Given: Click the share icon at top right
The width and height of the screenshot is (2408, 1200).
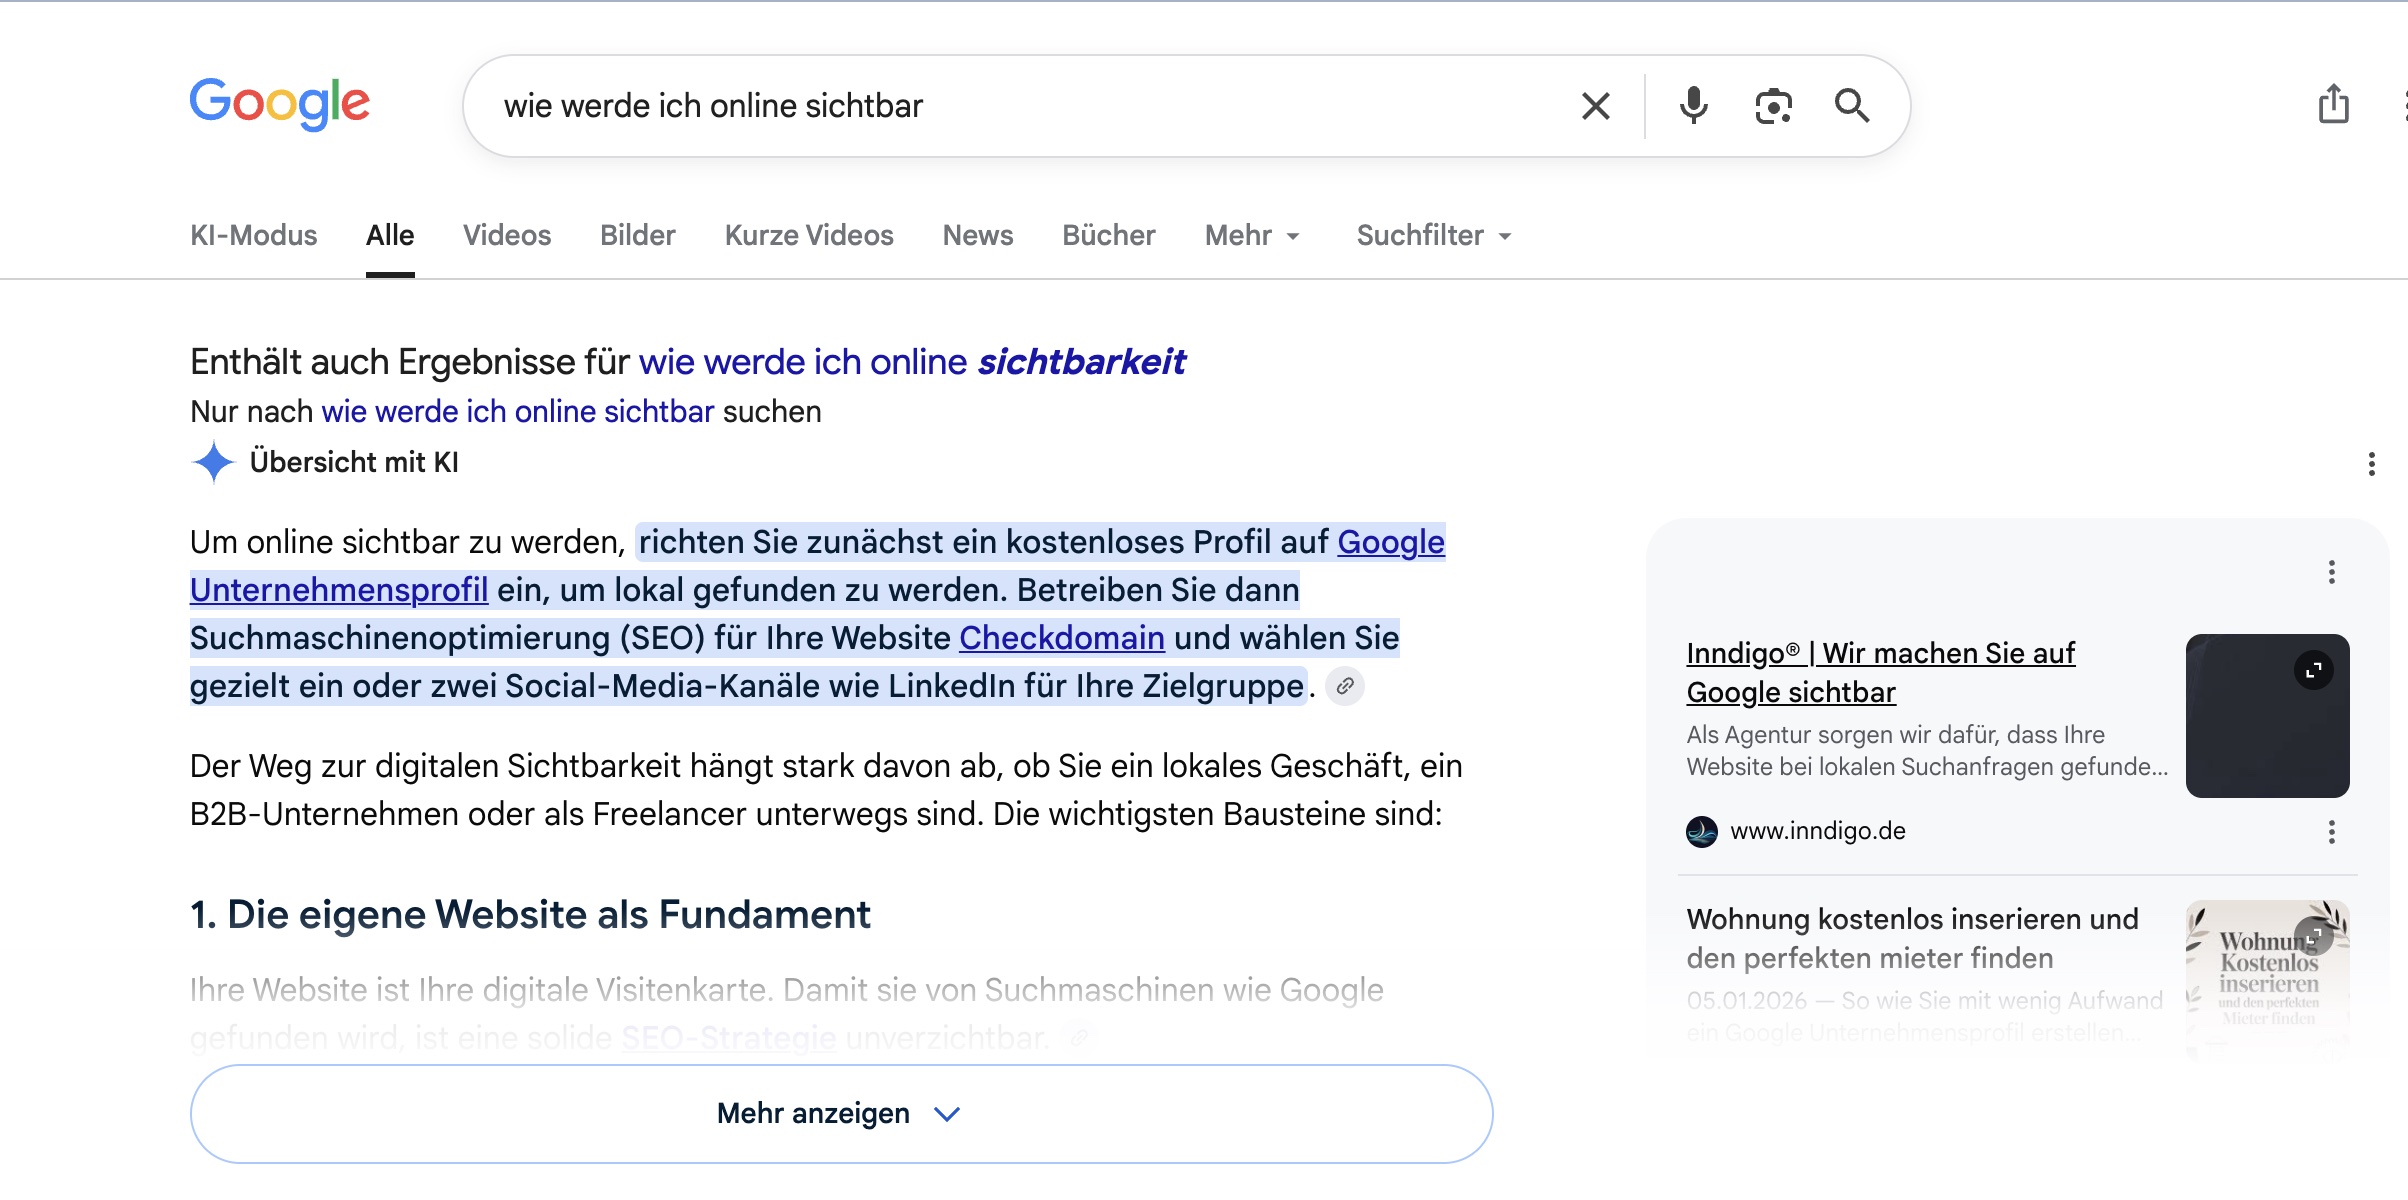Looking at the screenshot, I should (x=2334, y=104).
